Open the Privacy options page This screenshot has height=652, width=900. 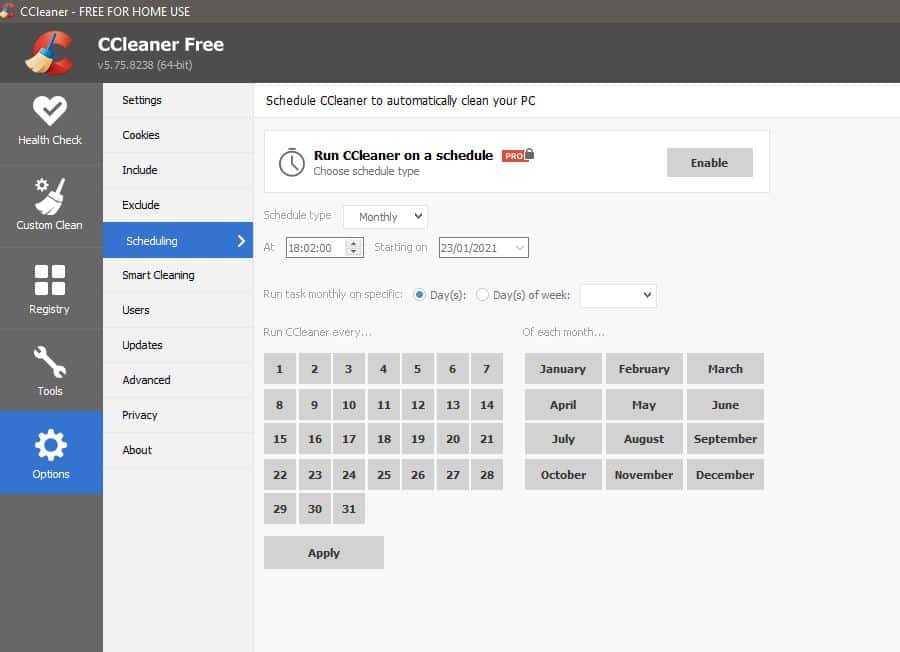tap(178, 416)
